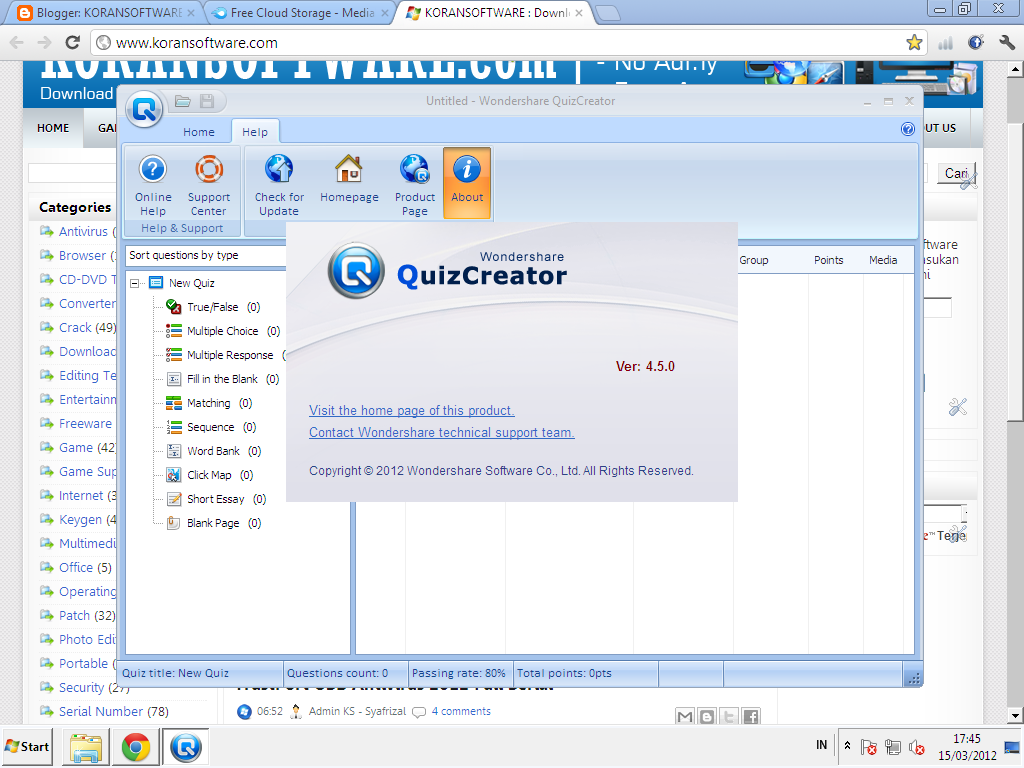Open HOME in website navigation

click(53, 128)
